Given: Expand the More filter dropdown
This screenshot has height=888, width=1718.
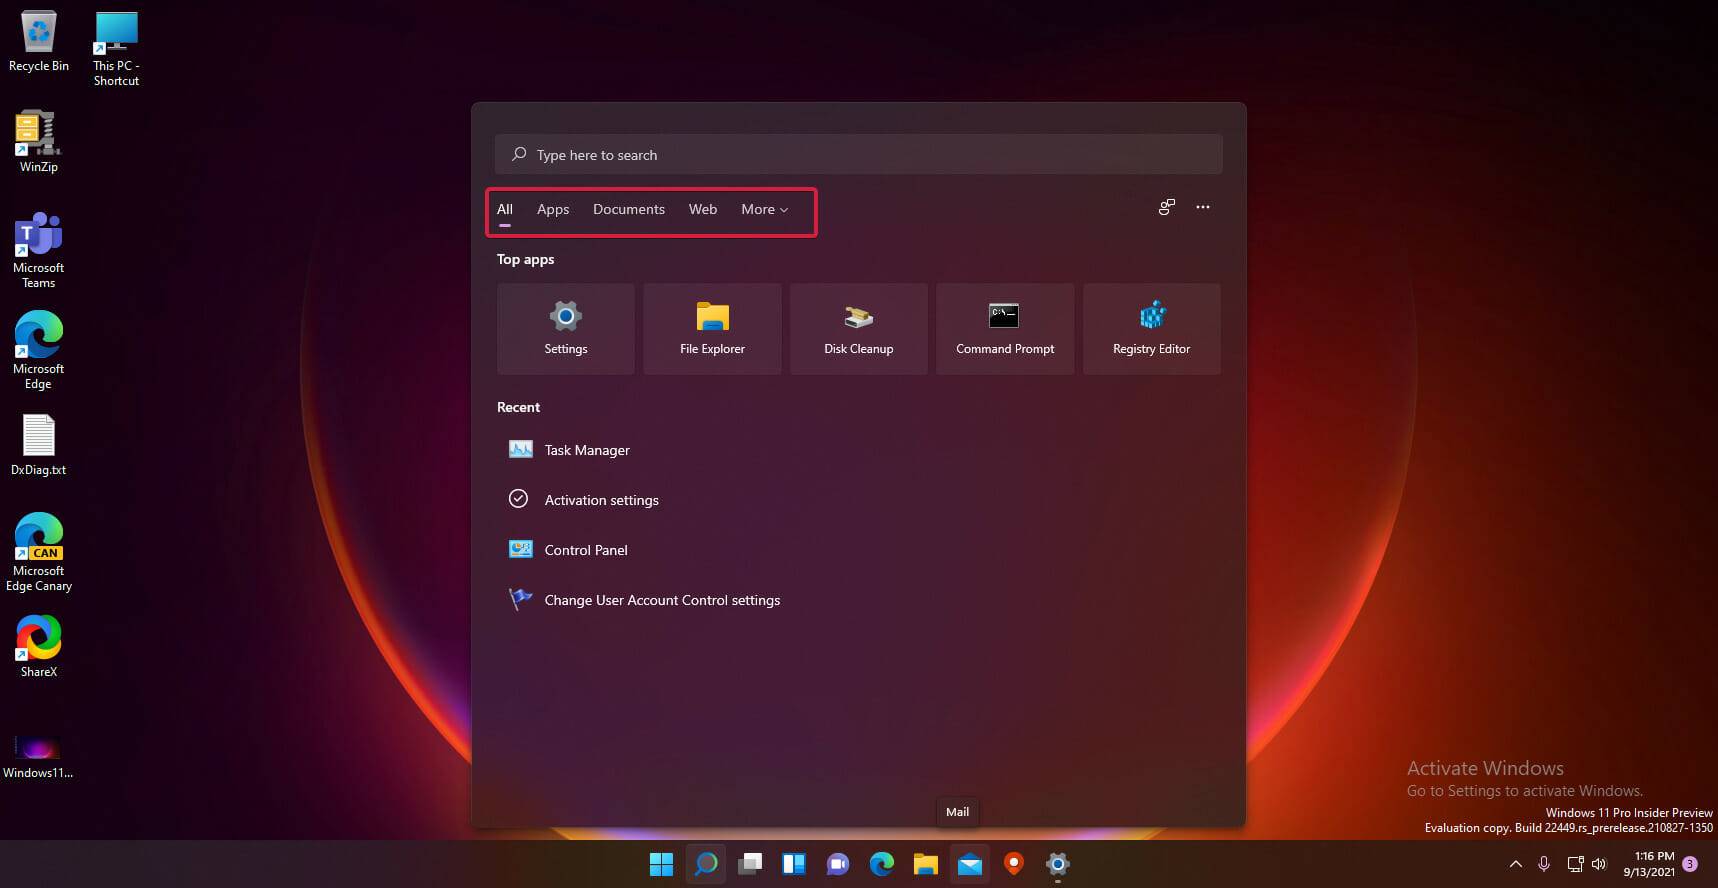Looking at the screenshot, I should 765,209.
